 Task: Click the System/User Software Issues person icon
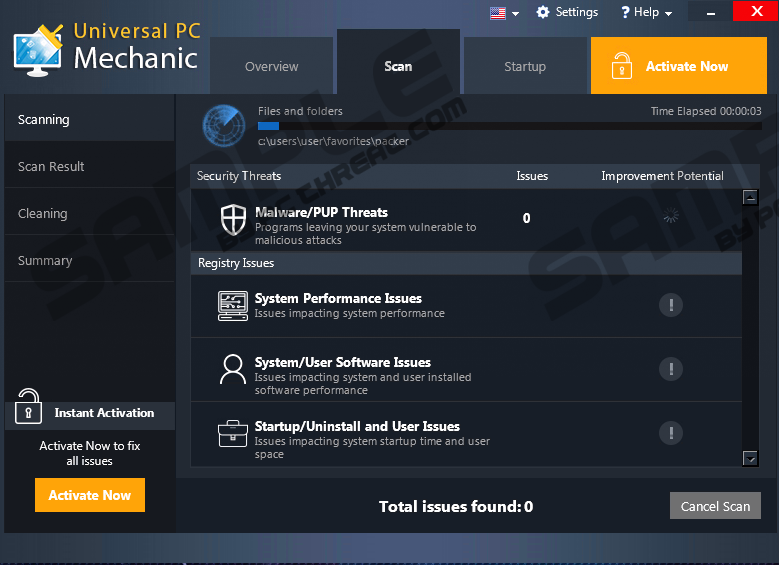[233, 369]
